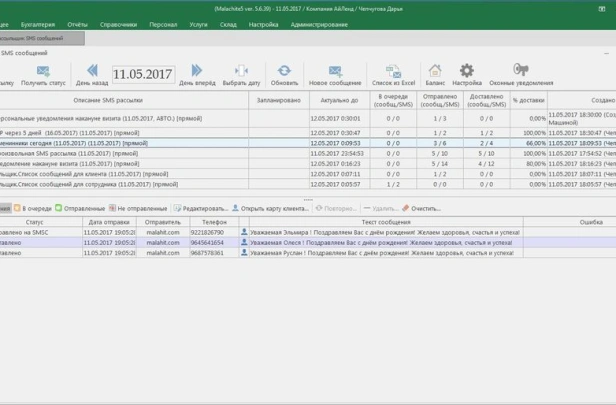Open the 'Отчёты' menu
616x405 pixels.
[x=79, y=23]
